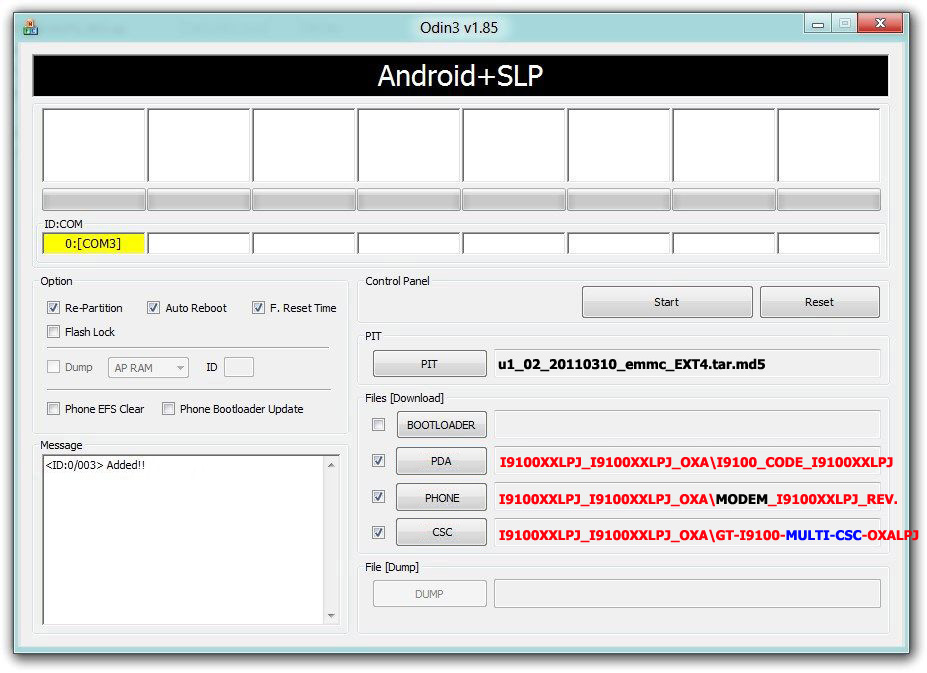Click the DUMP button
The image size is (927, 673).
tap(429, 594)
